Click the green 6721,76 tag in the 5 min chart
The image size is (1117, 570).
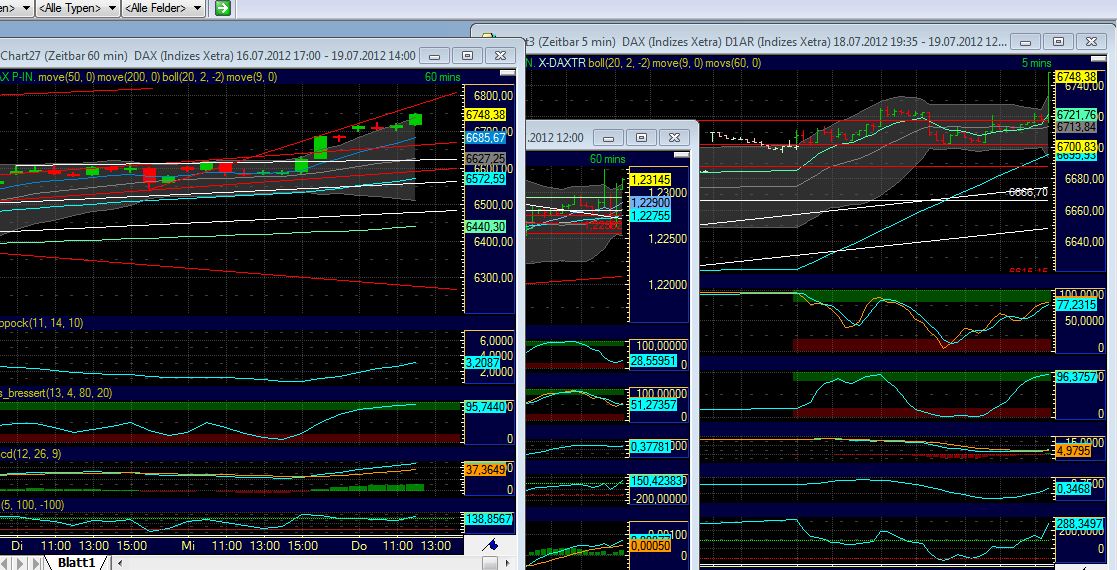pos(1076,115)
